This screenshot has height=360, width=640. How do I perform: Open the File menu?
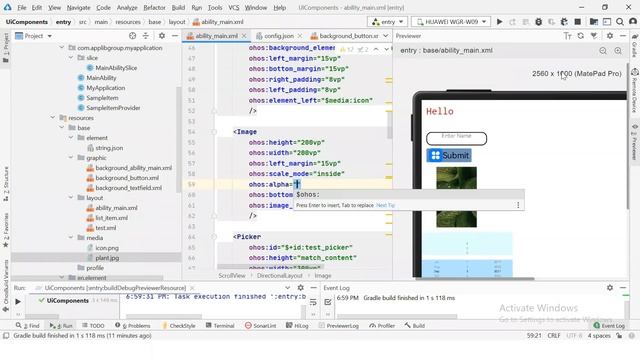point(22,7)
